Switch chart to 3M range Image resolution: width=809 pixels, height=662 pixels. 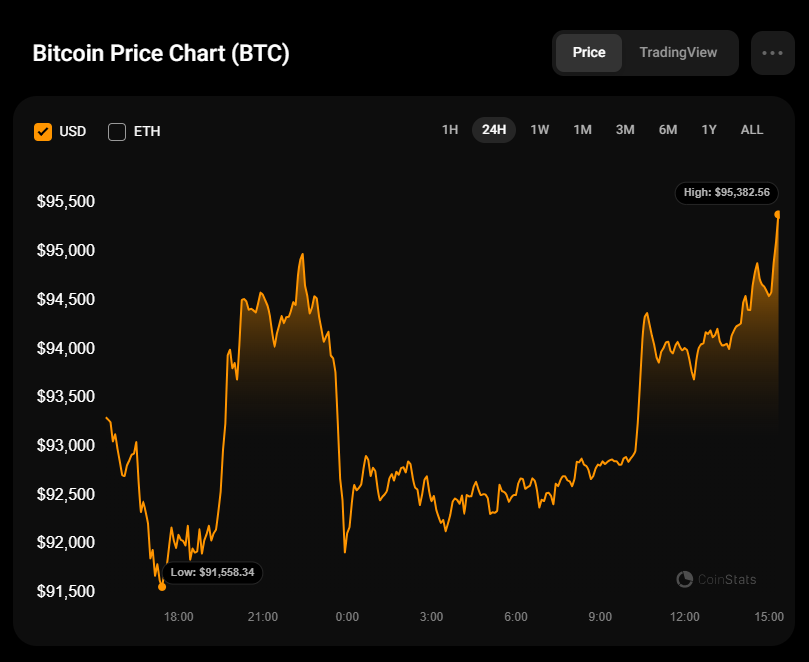[x=625, y=130]
